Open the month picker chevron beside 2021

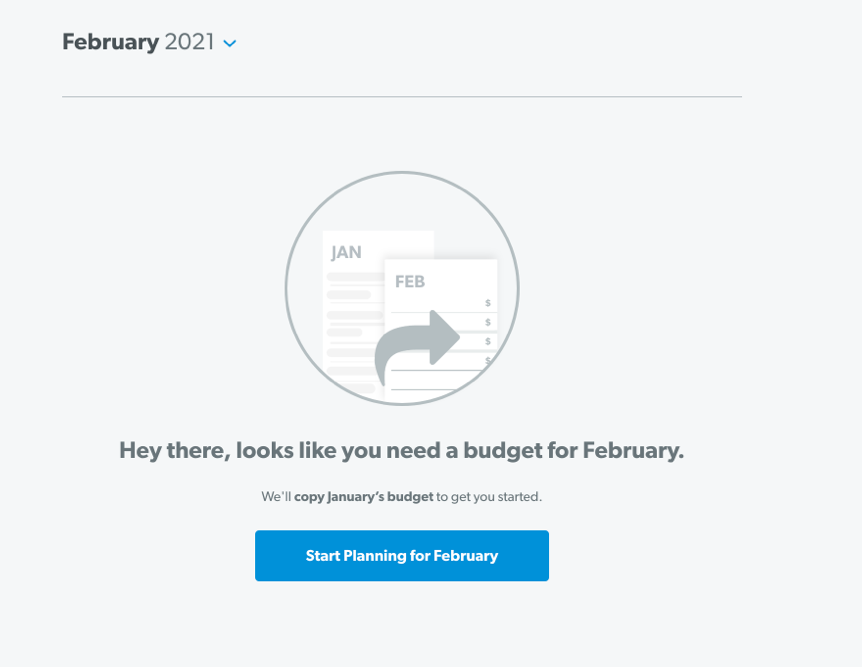(x=230, y=43)
